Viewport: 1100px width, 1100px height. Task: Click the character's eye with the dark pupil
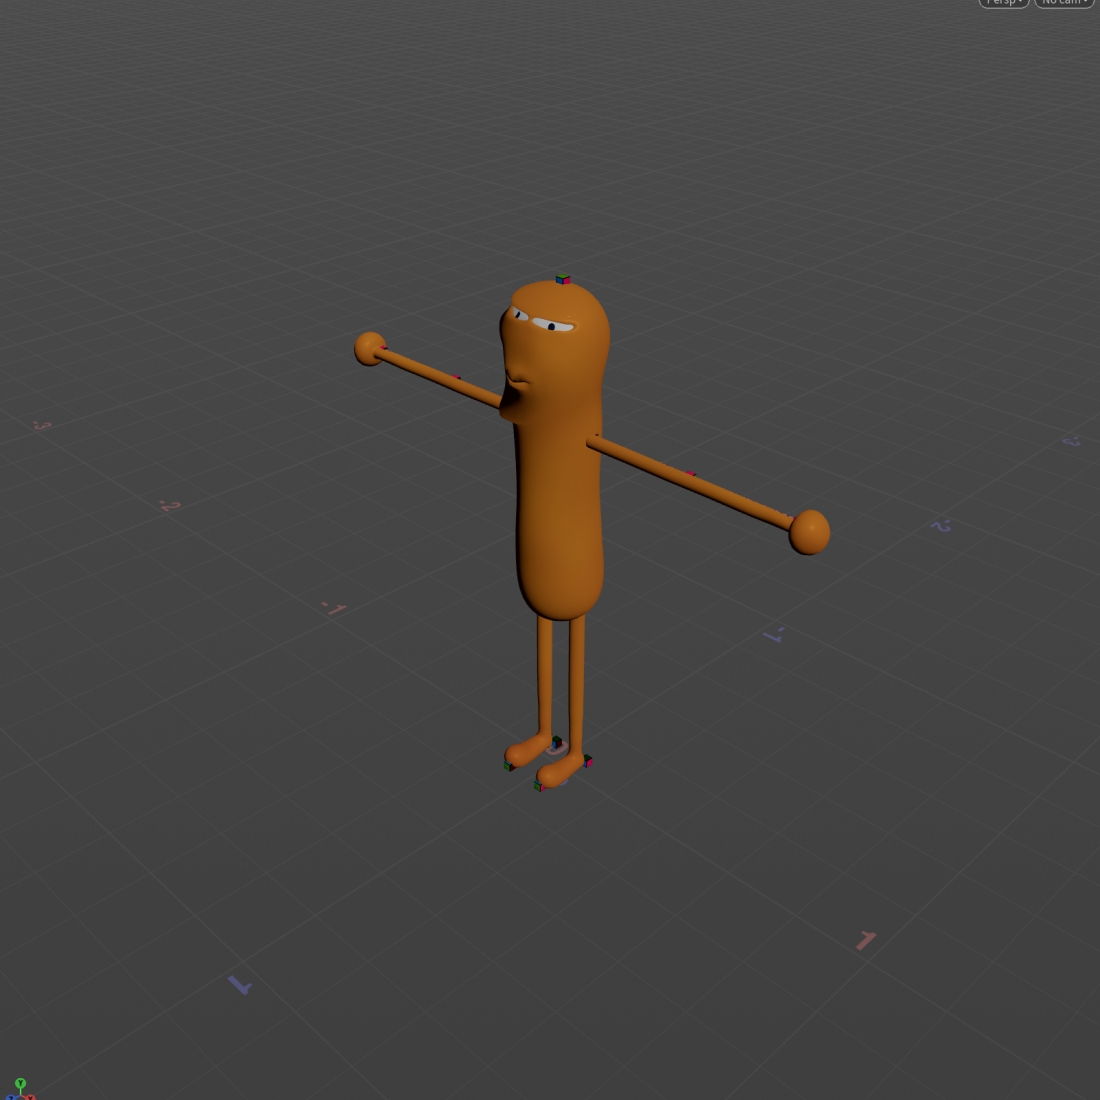(553, 326)
